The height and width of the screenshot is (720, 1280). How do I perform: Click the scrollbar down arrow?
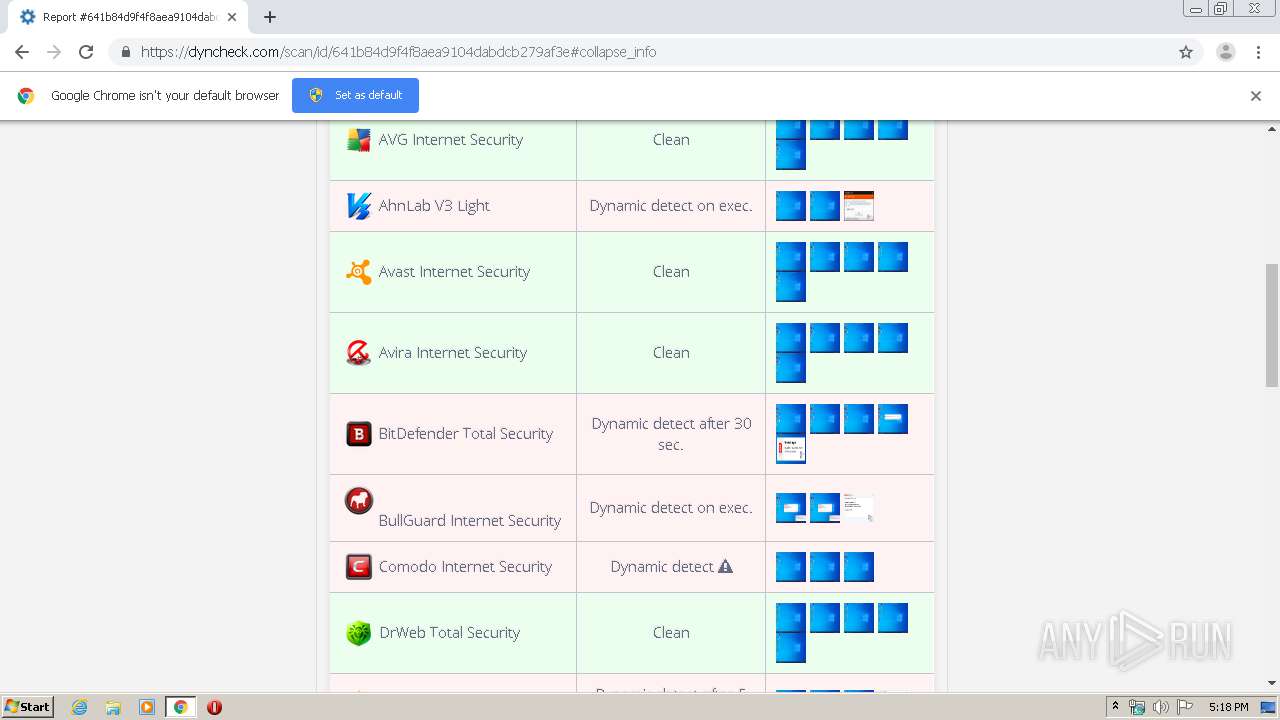pyautogui.click(x=1271, y=684)
